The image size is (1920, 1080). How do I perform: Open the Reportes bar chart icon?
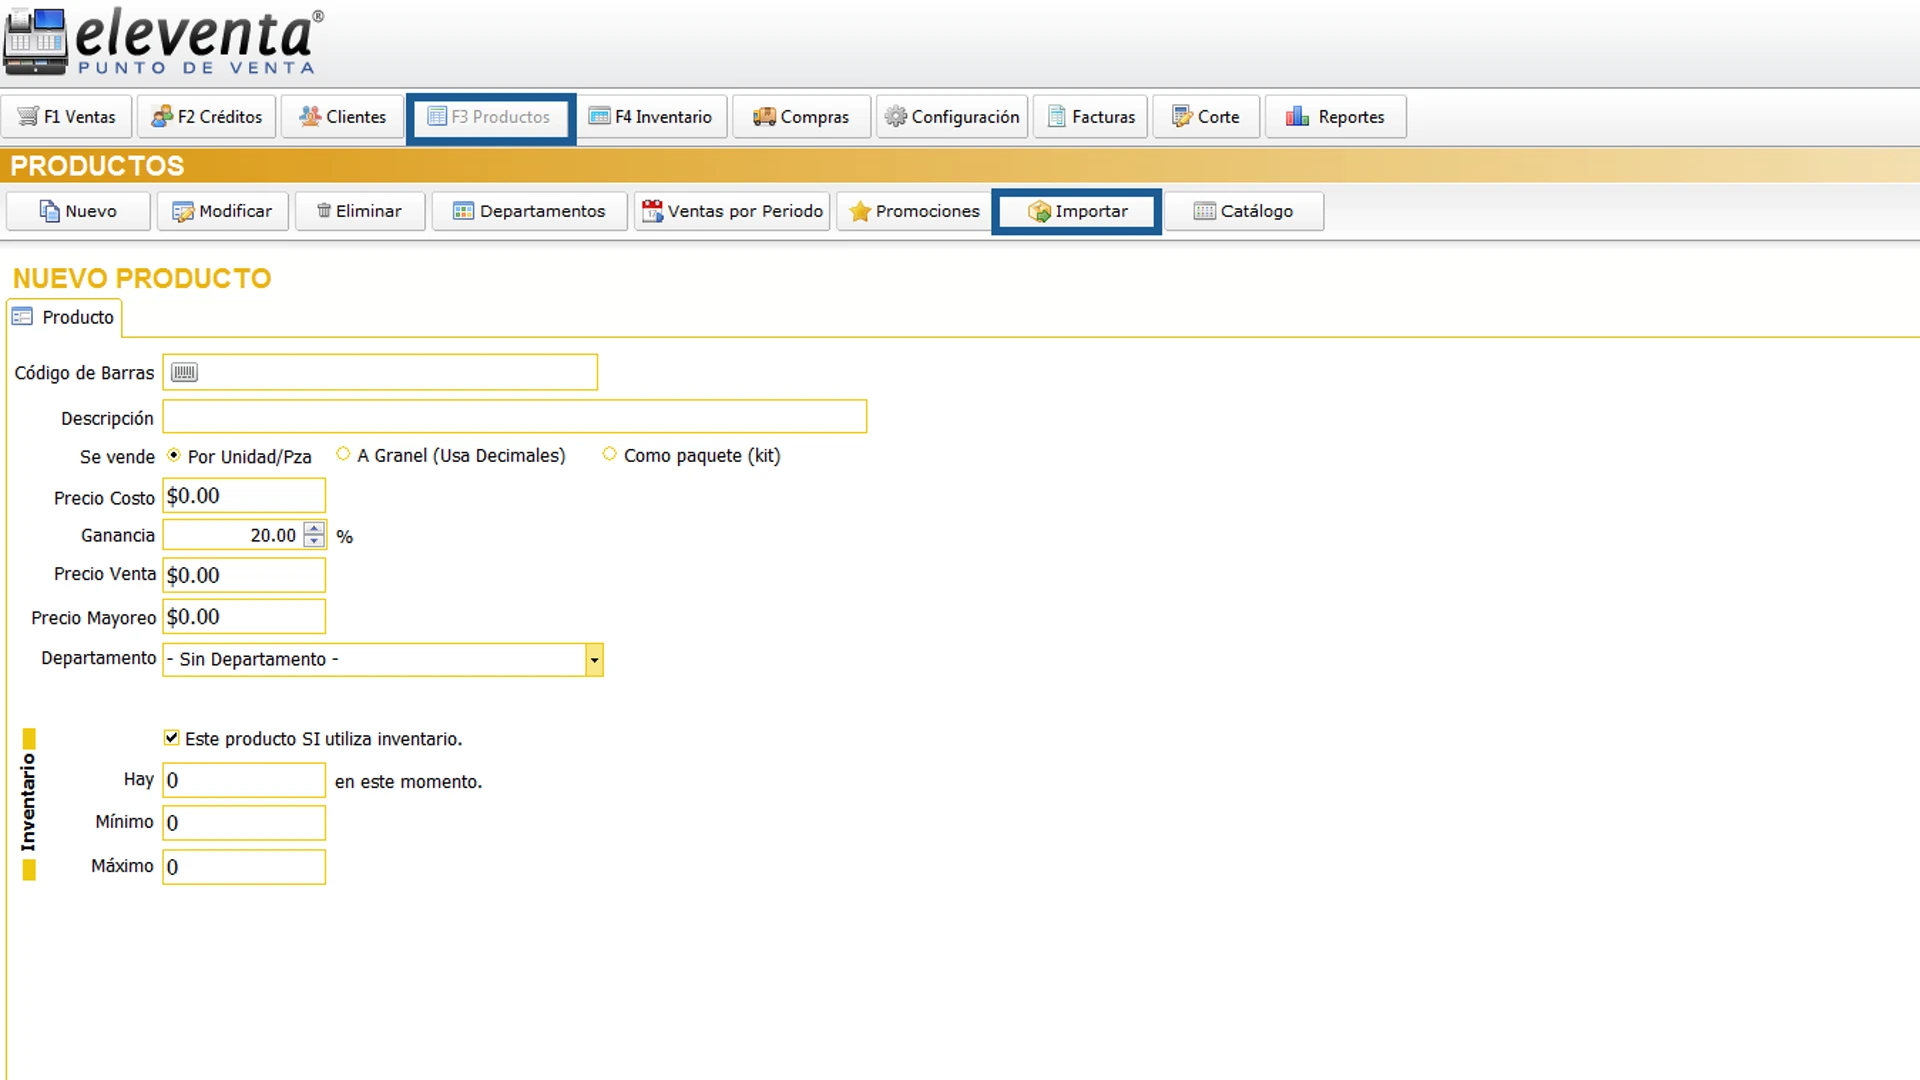(x=1297, y=116)
